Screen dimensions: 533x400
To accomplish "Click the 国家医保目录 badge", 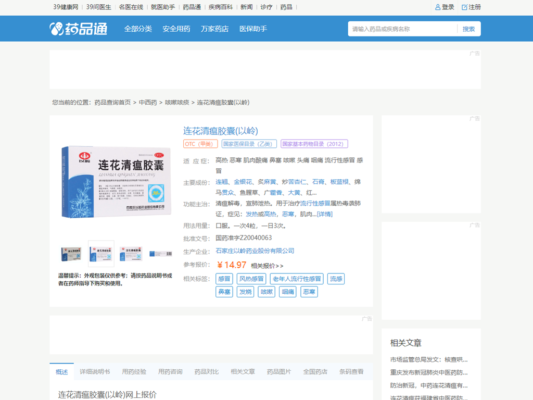I will (249, 144).
